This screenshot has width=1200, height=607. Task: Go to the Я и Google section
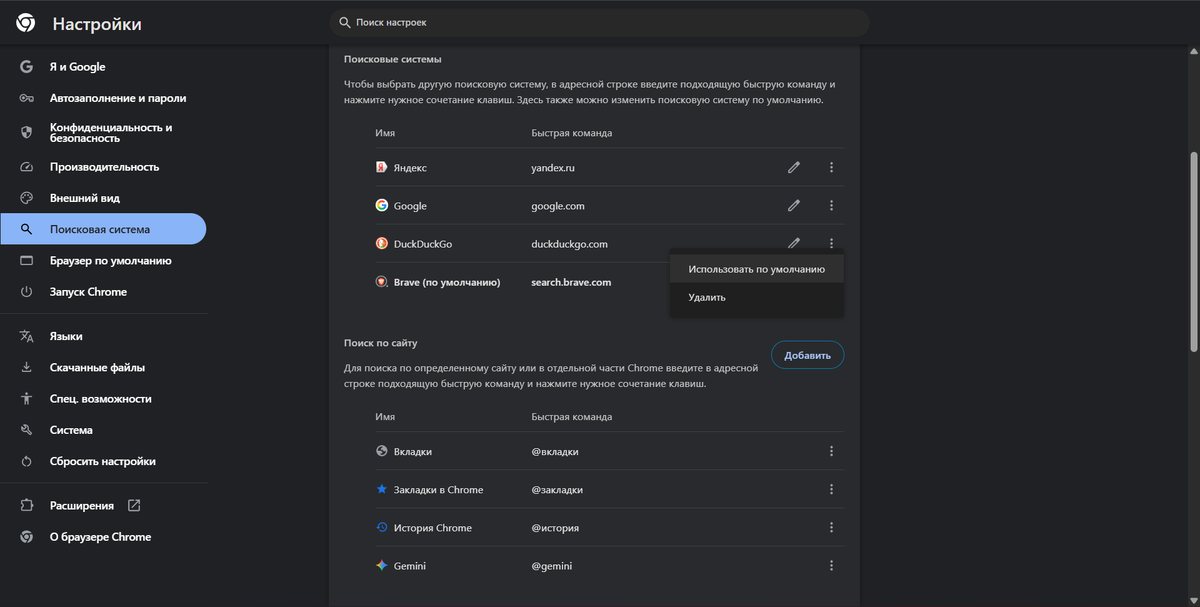pos(77,67)
